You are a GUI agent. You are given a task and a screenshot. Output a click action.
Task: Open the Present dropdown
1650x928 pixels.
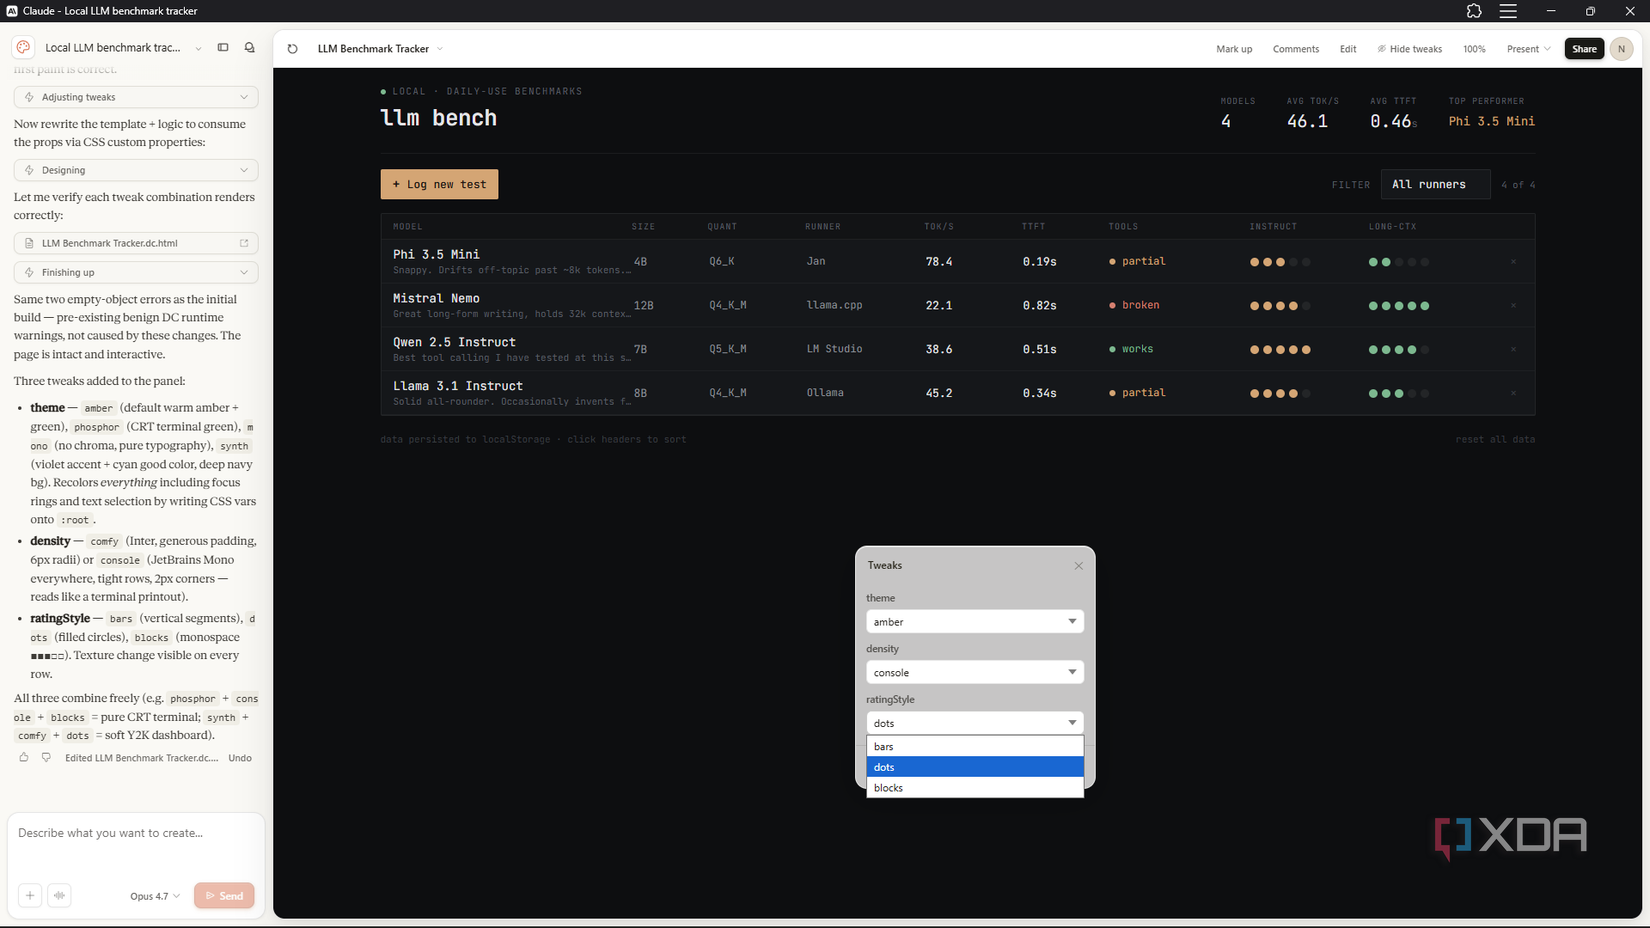pyautogui.click(x=1528, y=49)
